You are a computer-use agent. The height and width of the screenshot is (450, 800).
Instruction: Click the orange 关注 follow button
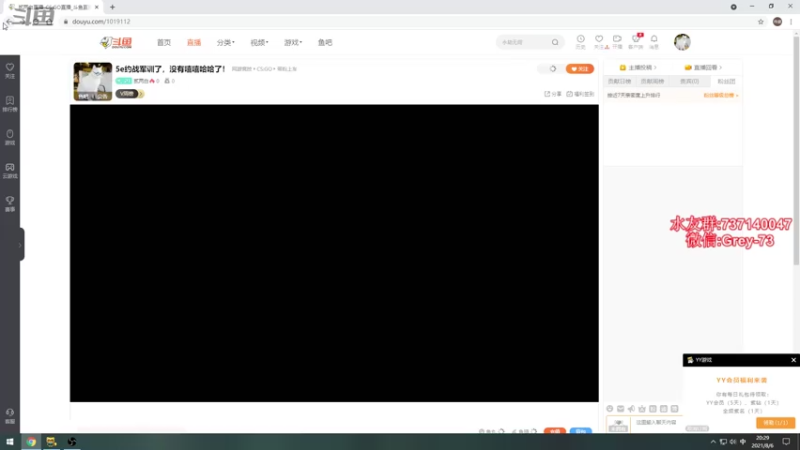pyautogui.click(x=580, y=69)
